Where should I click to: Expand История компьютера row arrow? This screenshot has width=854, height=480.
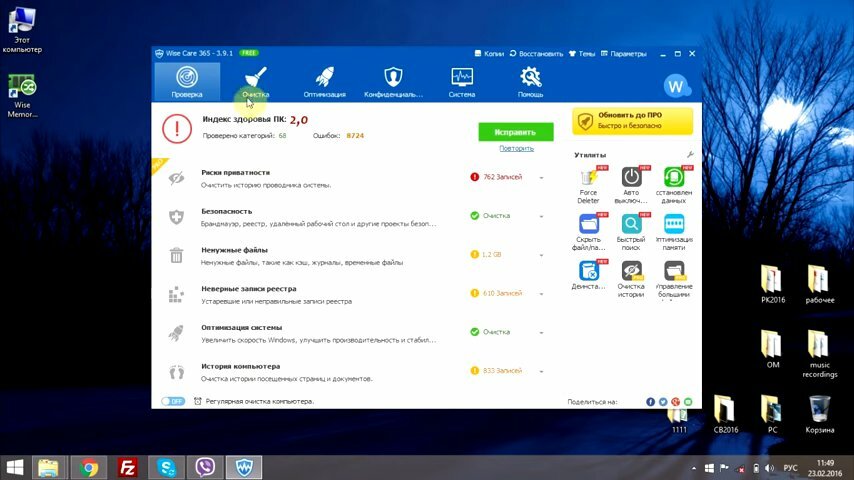coord(541,372)
